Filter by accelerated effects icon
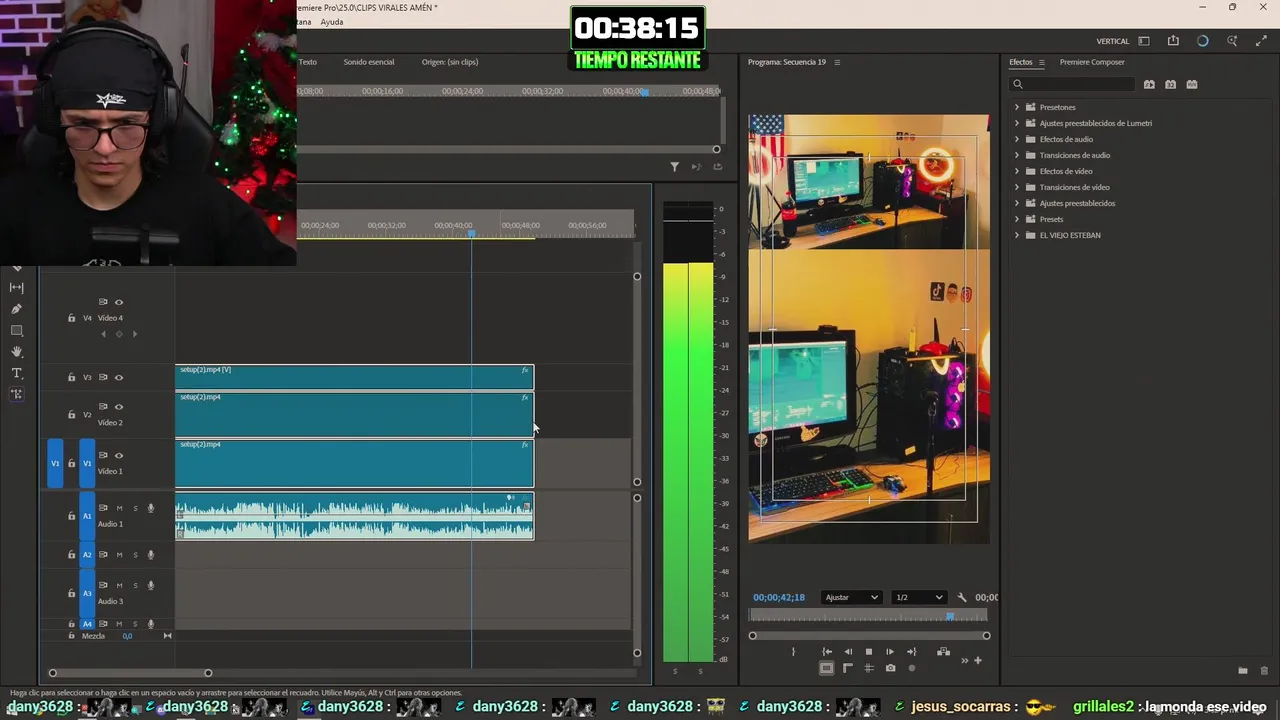The height and width of the screenshot is (720, 1280). click(1149, 84)
